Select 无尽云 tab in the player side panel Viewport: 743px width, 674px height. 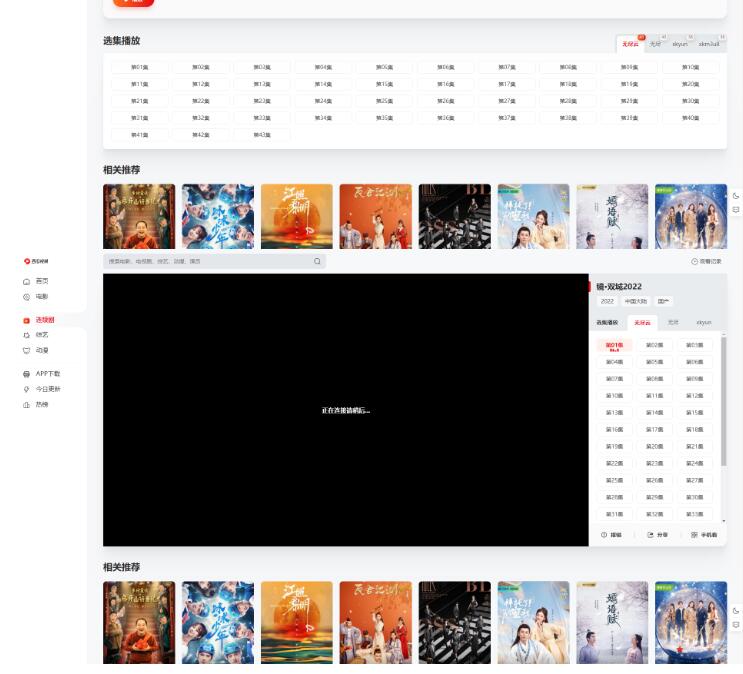pos(643,322)
